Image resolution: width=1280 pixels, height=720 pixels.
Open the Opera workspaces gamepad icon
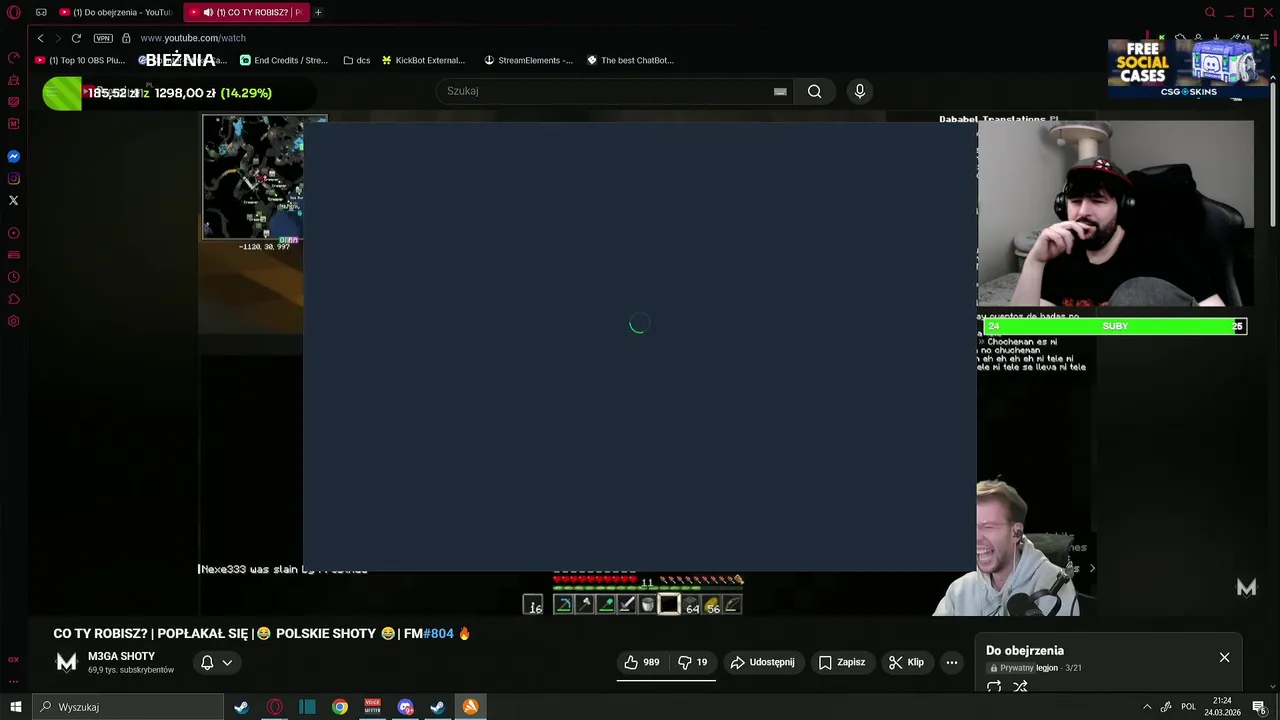[41, 12]
